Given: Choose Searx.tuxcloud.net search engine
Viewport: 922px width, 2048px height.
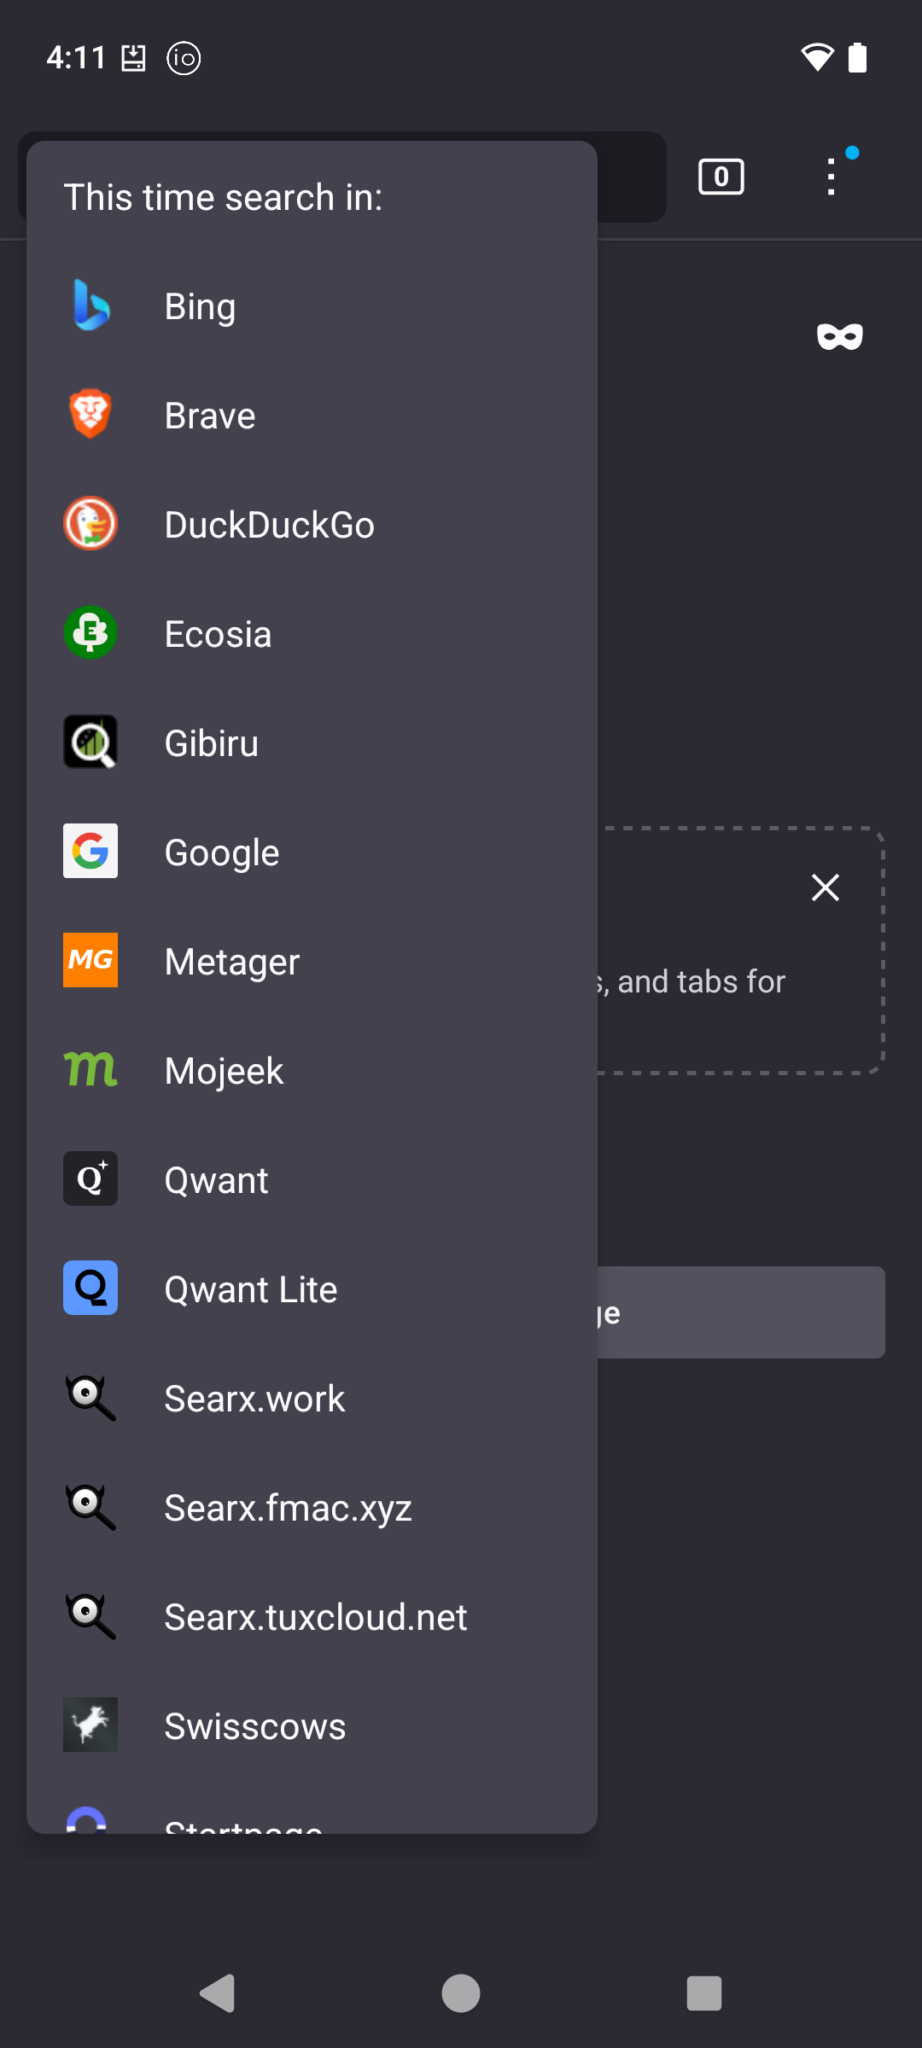Looking at the screenshot, I should pyautogui.click(x=315, y=1617).
